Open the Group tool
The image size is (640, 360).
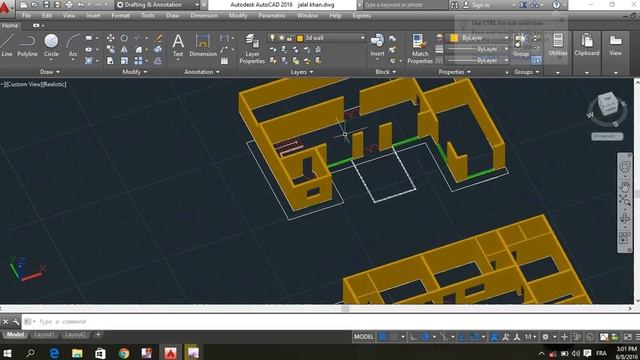521,45
